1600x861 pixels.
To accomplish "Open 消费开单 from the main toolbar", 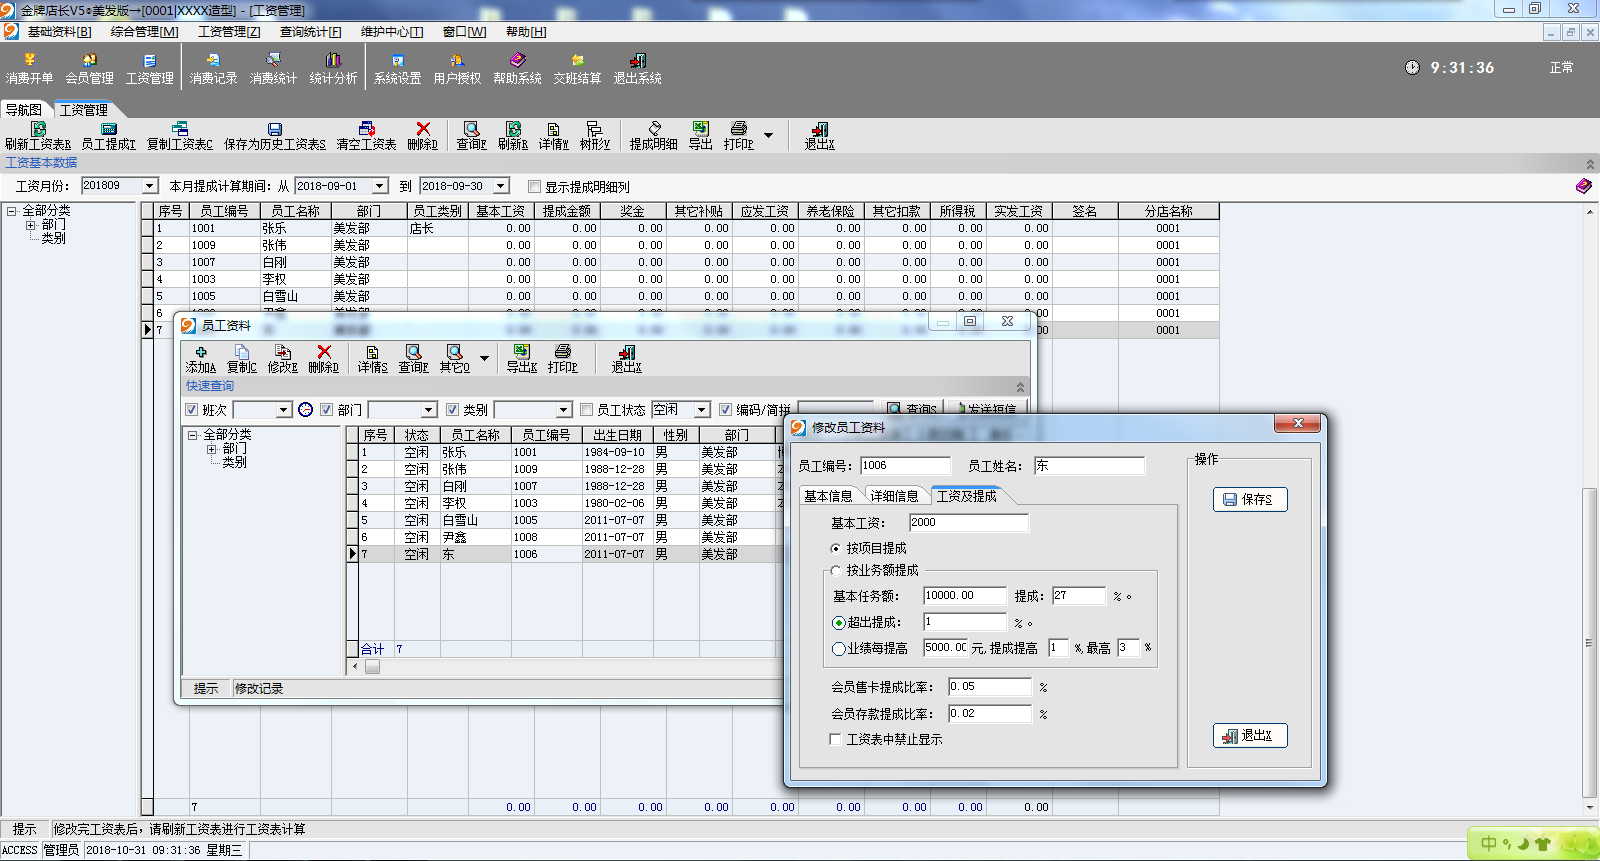I will coord(29,69).
